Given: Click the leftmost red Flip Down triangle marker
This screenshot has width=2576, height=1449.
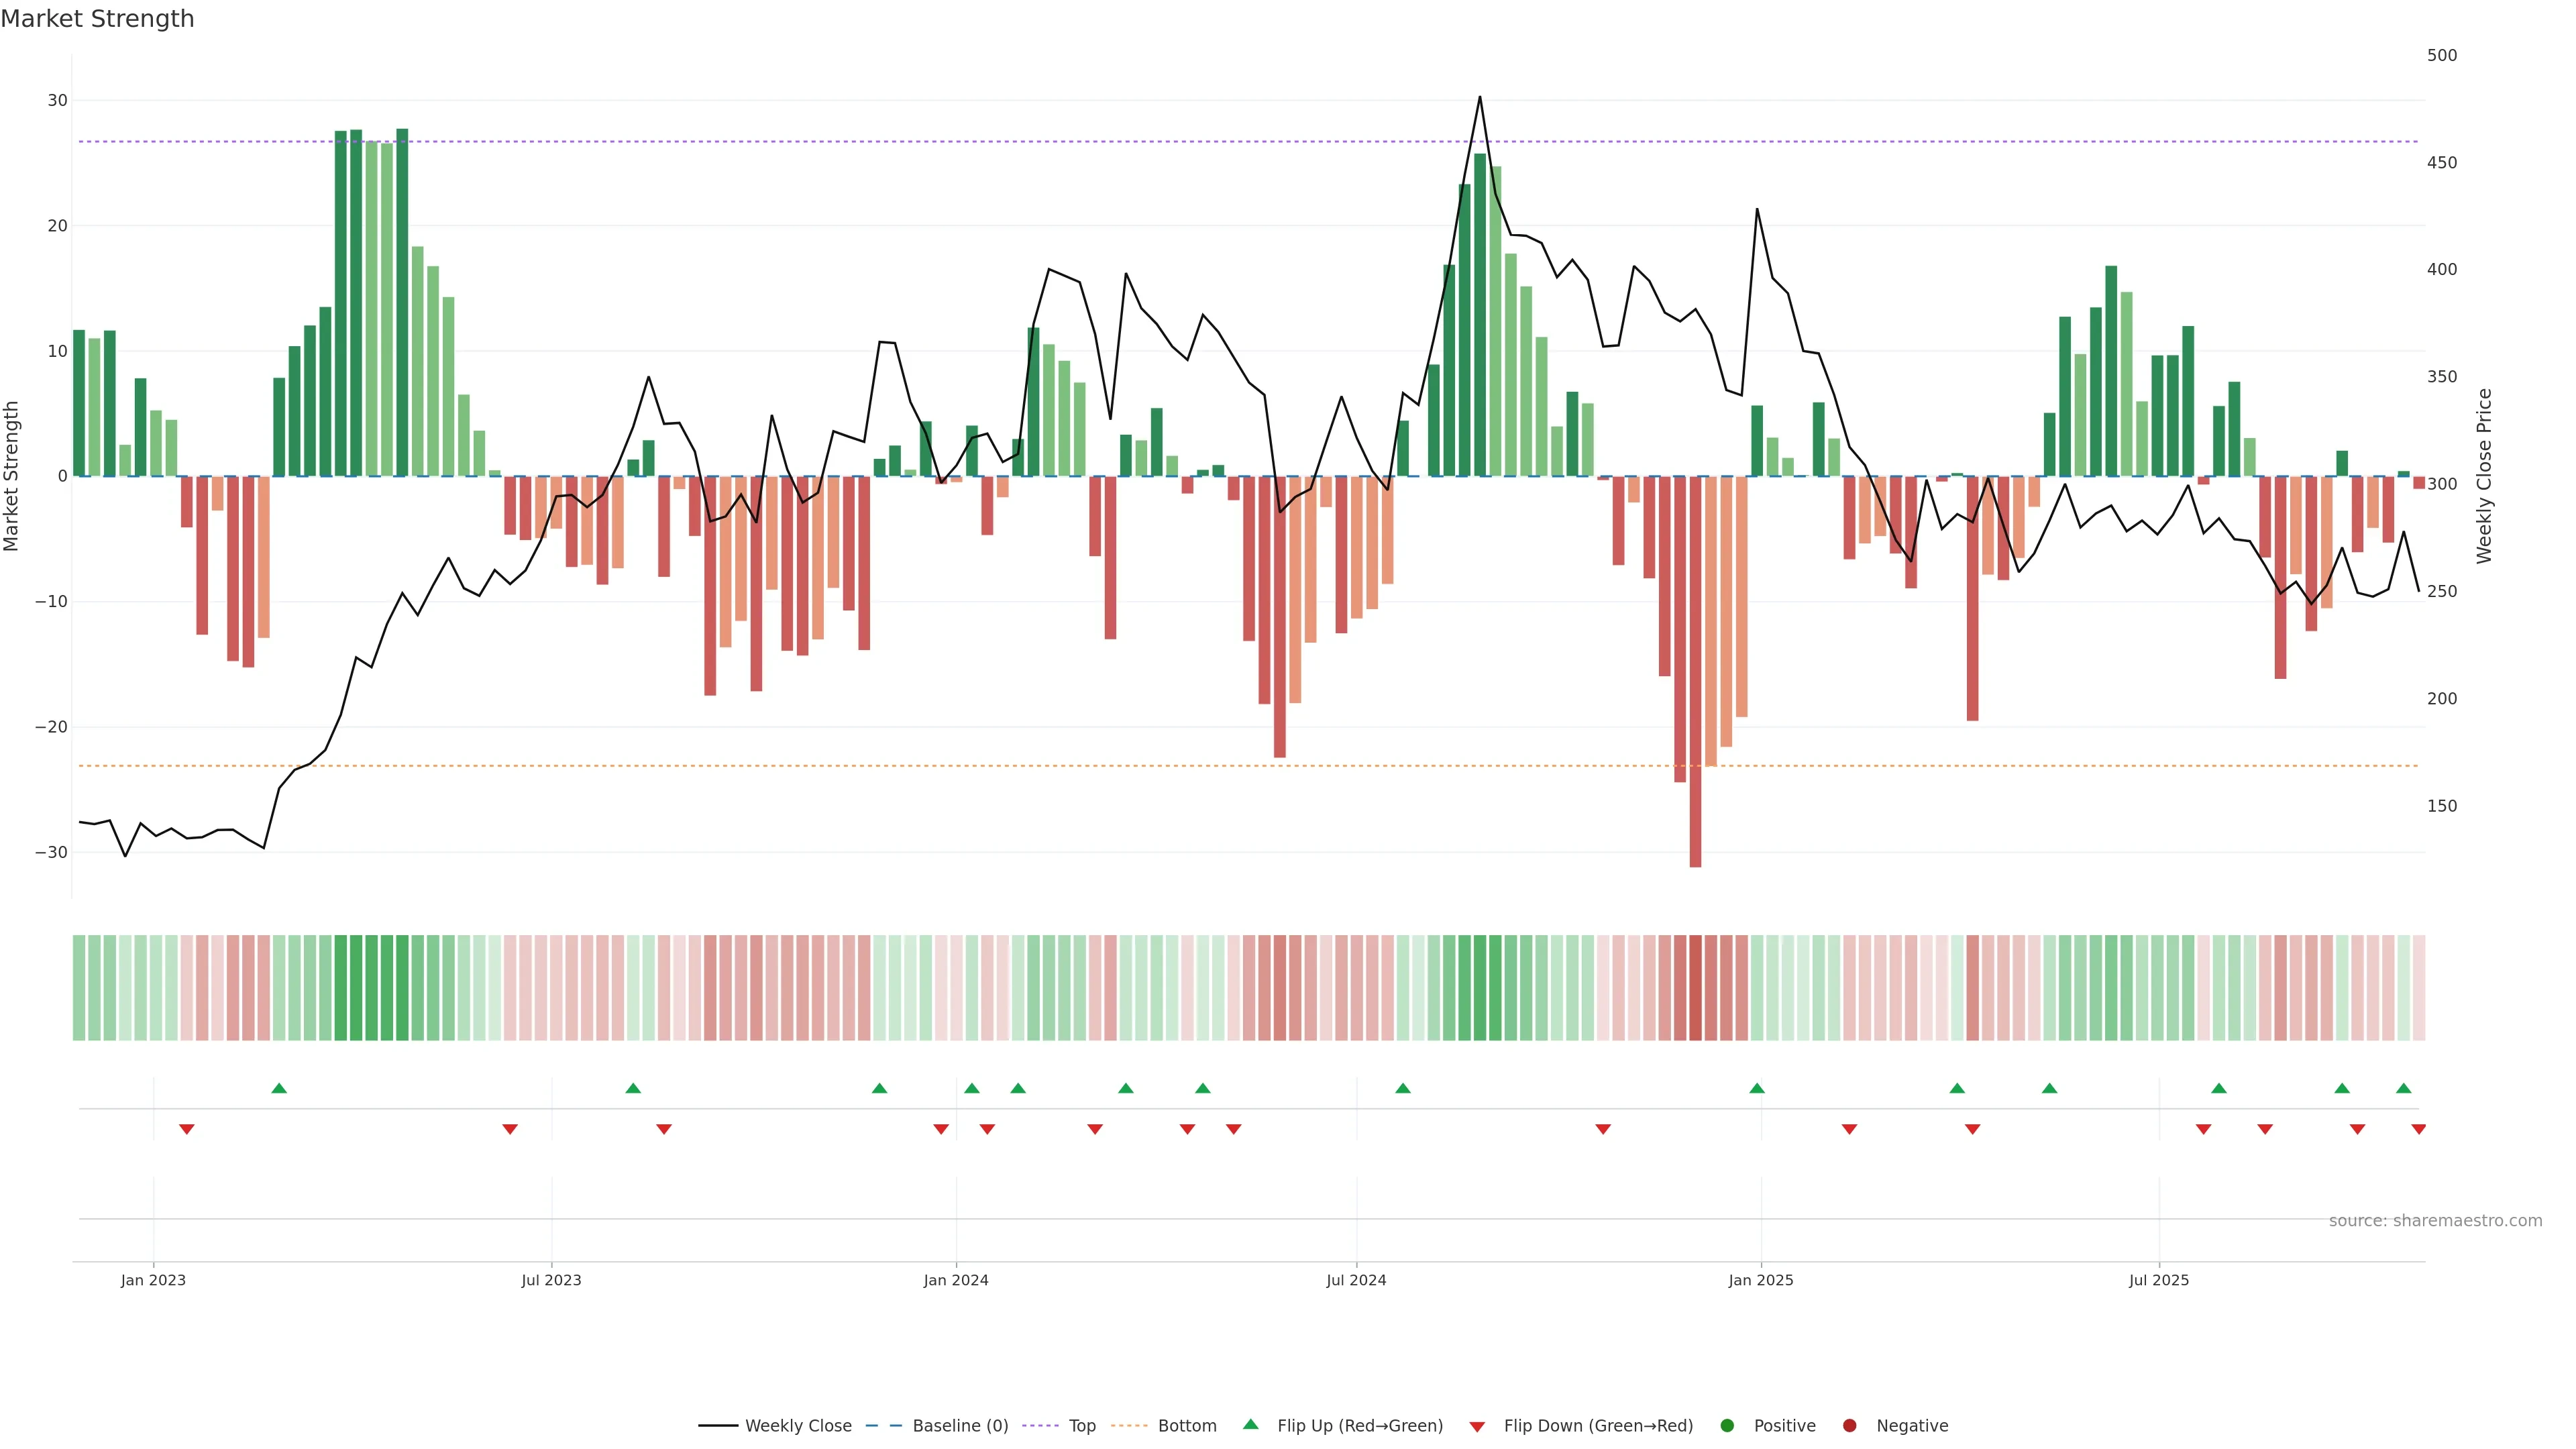Looking at the screenshot, I should click(187, 1129).
